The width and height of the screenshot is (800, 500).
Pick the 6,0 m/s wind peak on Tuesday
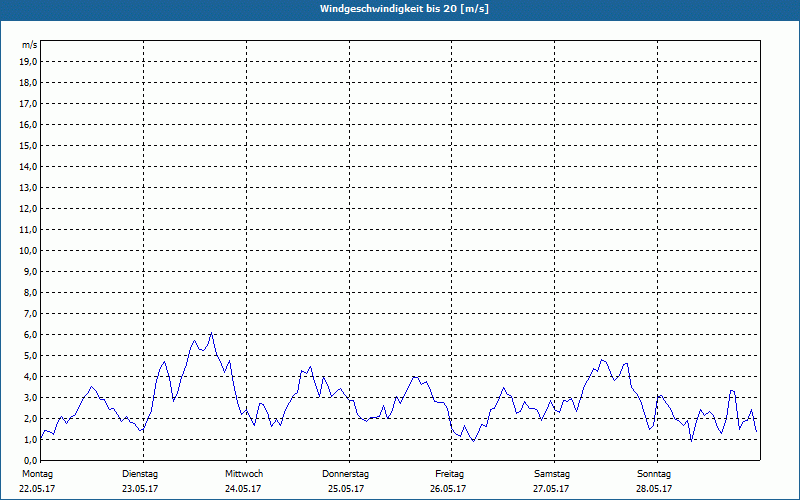211,333
